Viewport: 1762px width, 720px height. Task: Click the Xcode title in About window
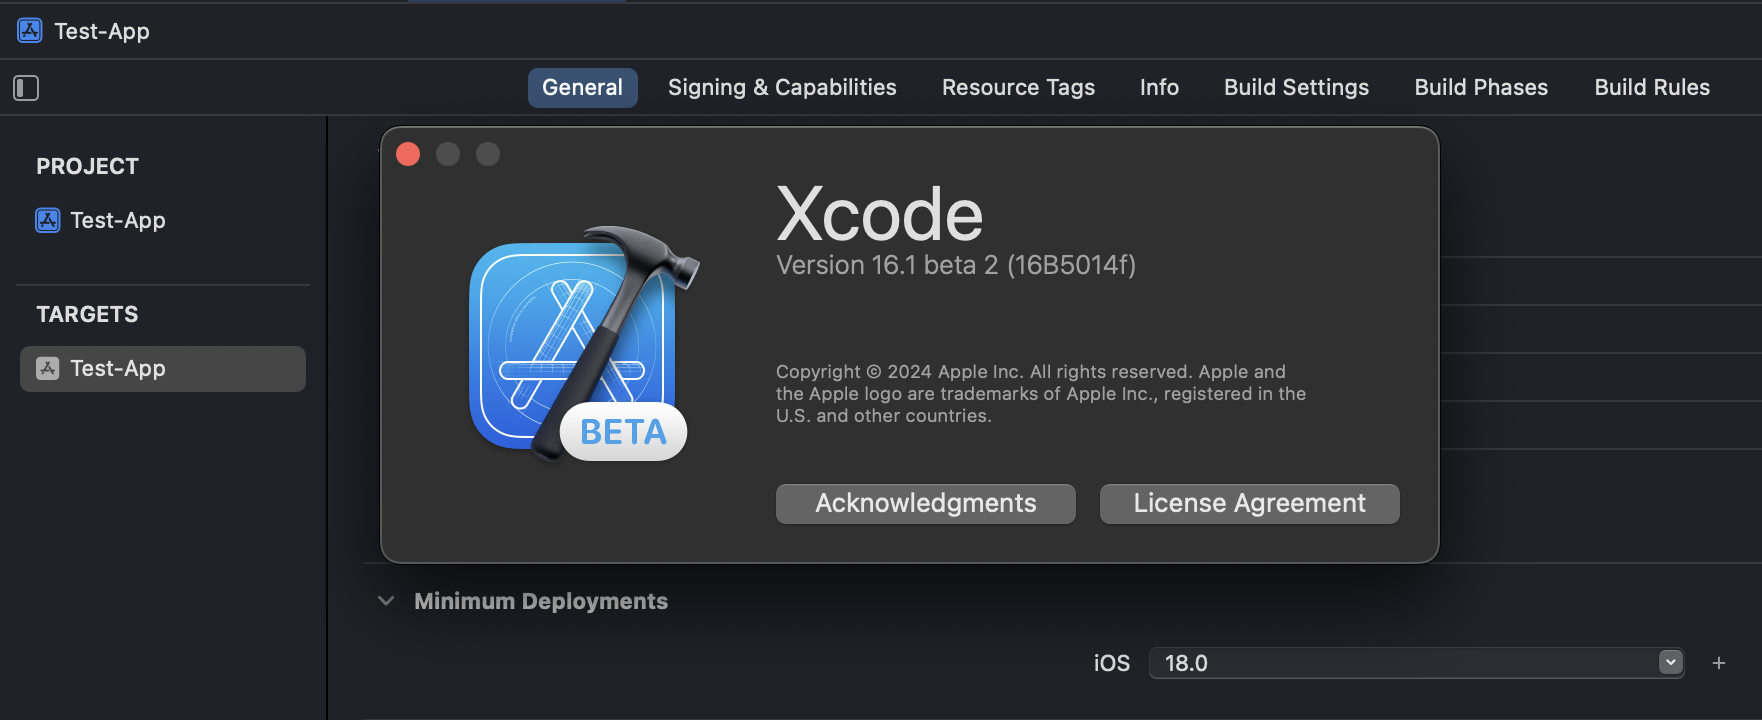pos(880,214)
